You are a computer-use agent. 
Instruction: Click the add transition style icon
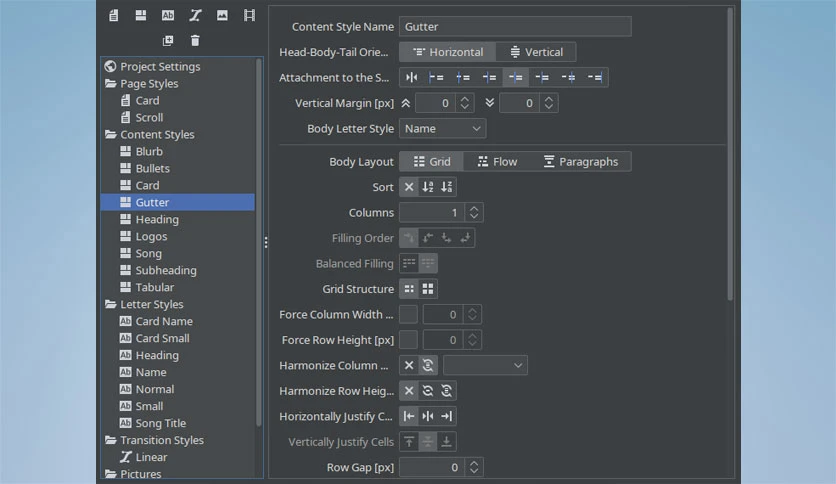pos(195,15)
